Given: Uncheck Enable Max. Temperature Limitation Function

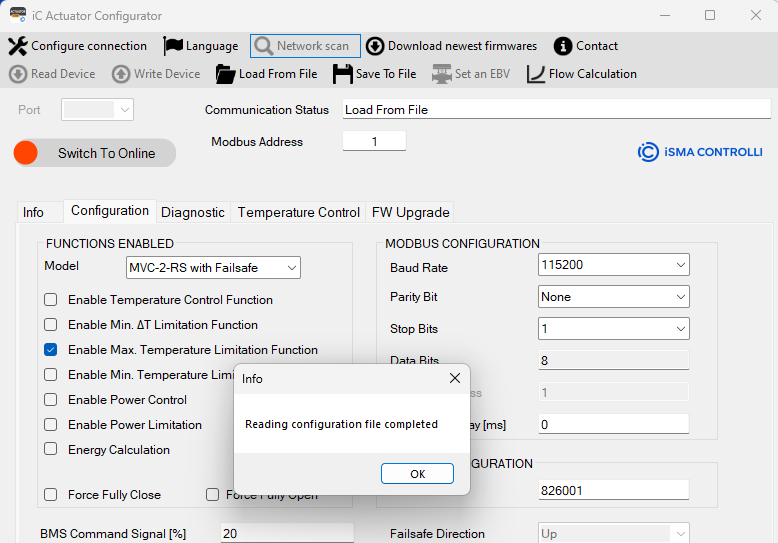Looking at the screenshot, I should 51,349.
